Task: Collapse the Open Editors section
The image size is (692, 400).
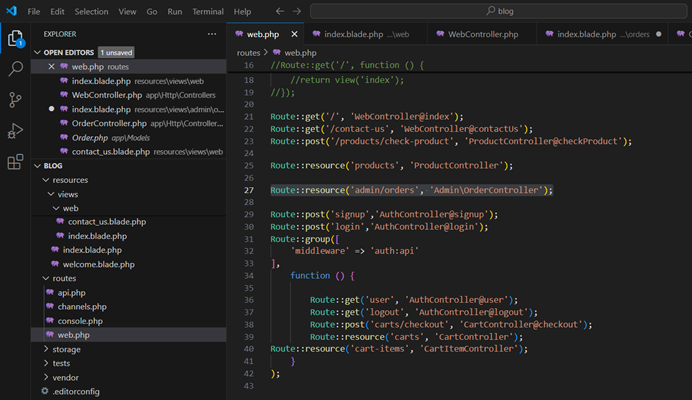Action: pos(38,52)
